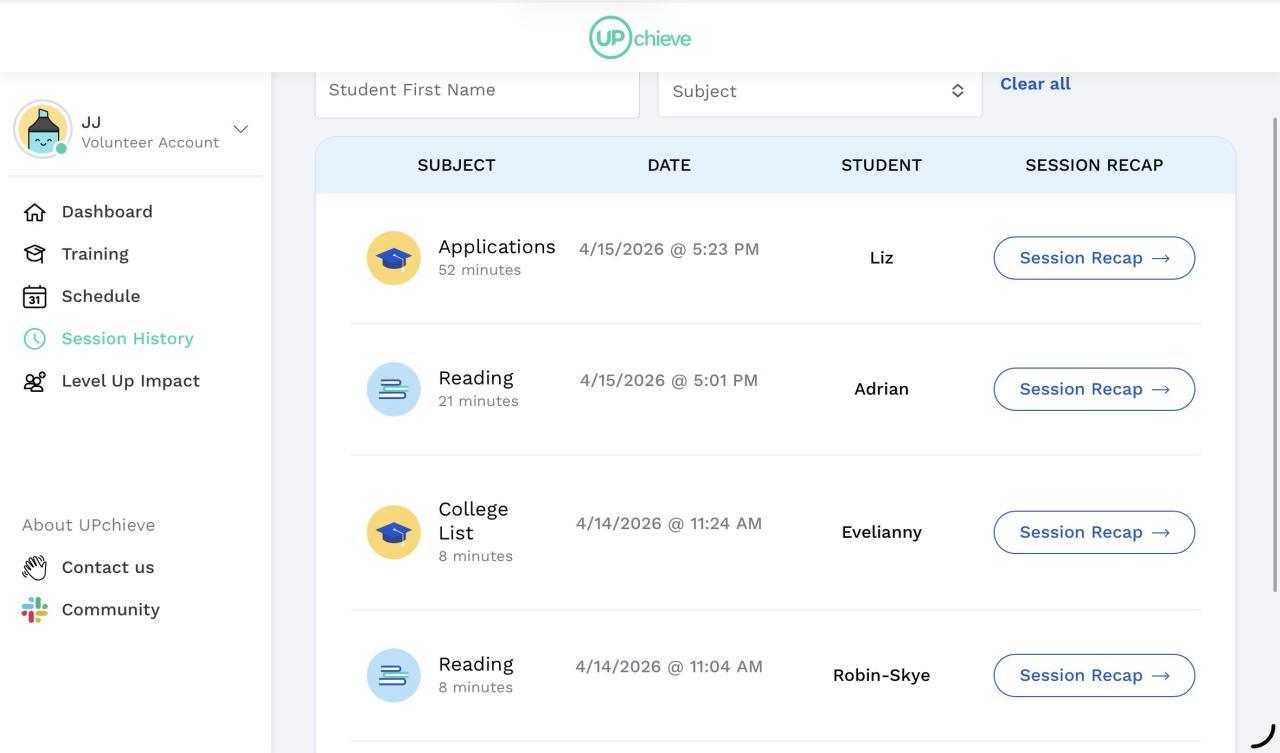Screen dimensions: 1280x753
Task: Click the UPchieve logo
Action: (640, 38)
